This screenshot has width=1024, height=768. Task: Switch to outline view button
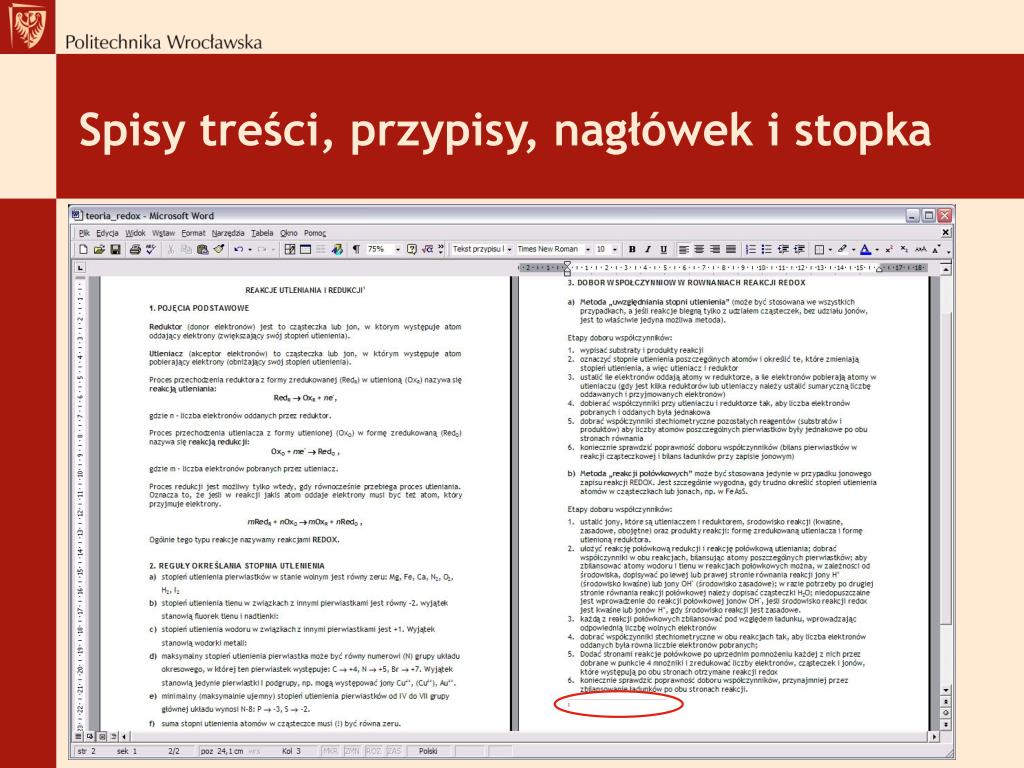(113, 736)
